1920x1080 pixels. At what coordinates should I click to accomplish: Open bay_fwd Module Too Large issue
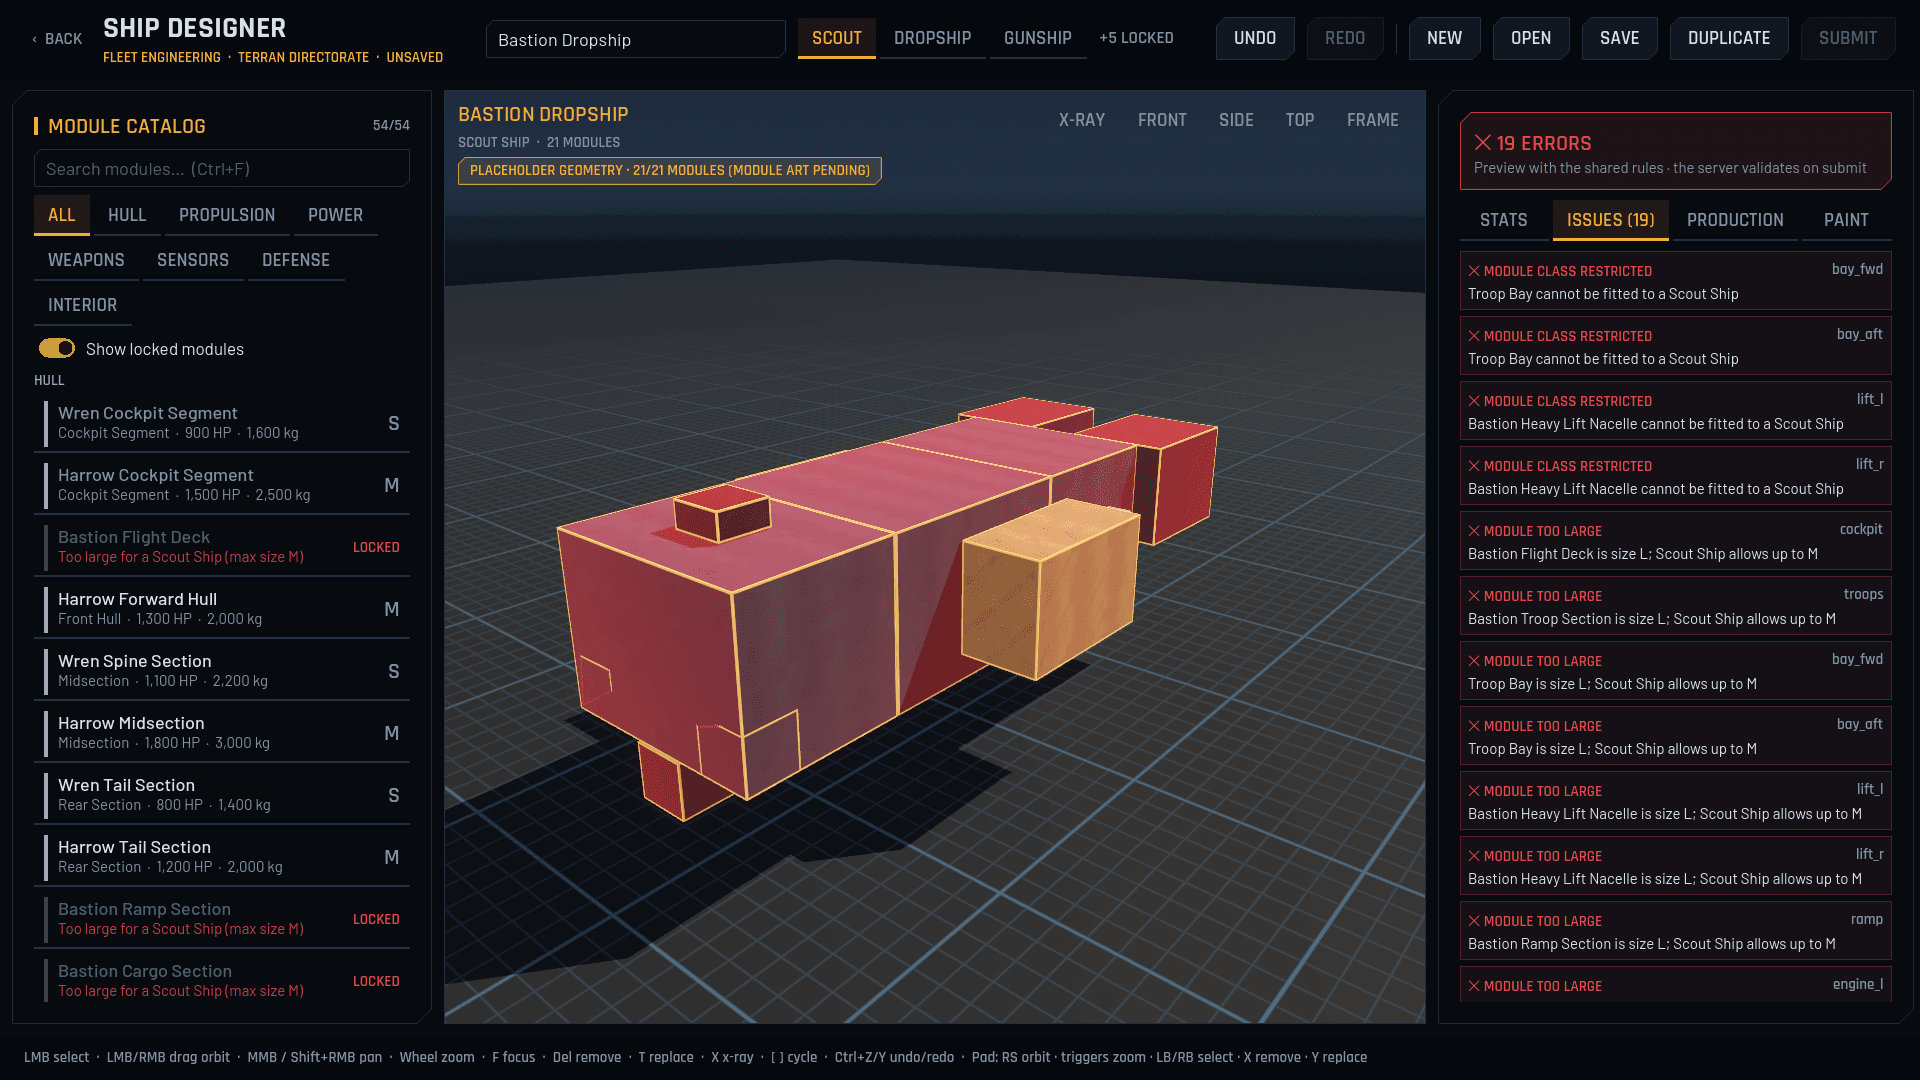pos(1675,671)
